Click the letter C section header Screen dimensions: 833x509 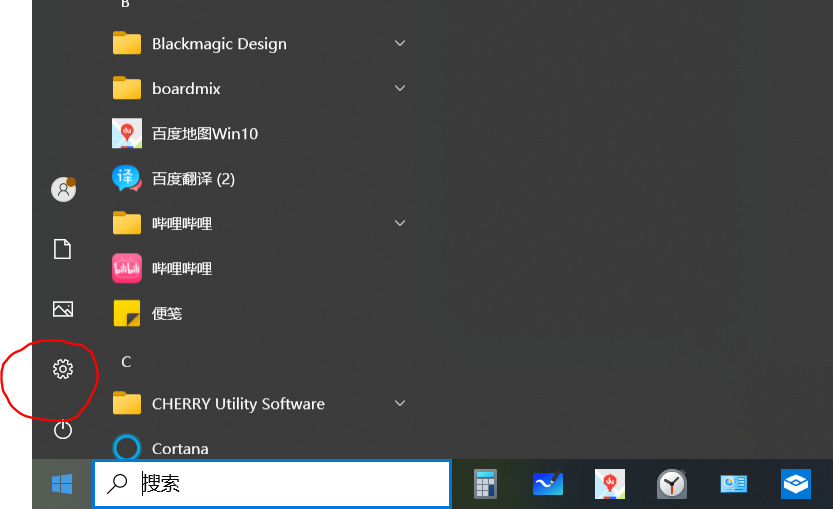click(x=126, y=362)
